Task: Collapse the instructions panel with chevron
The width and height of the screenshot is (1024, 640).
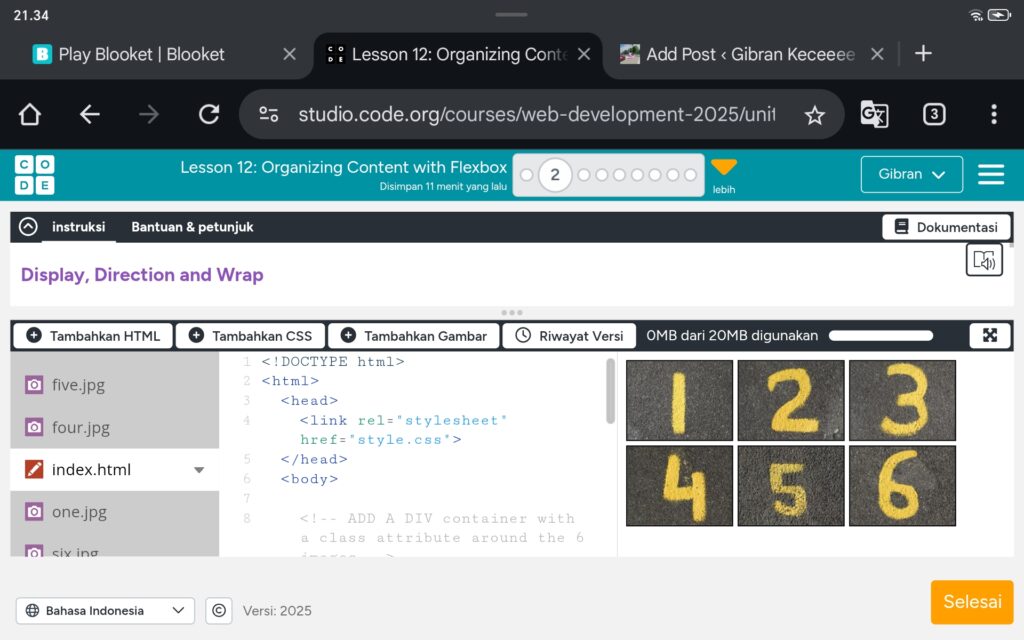Action: [x=28, y=227]
